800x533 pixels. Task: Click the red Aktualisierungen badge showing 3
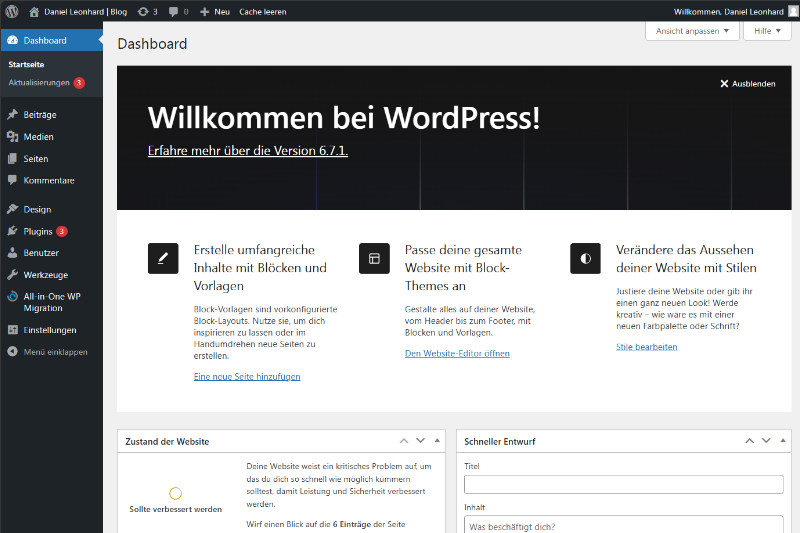79,83
